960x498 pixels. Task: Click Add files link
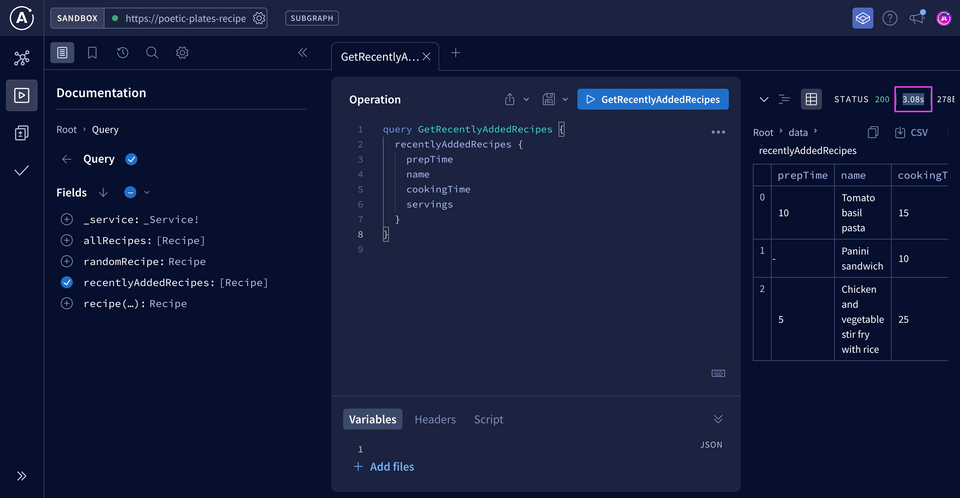point(384,467)
